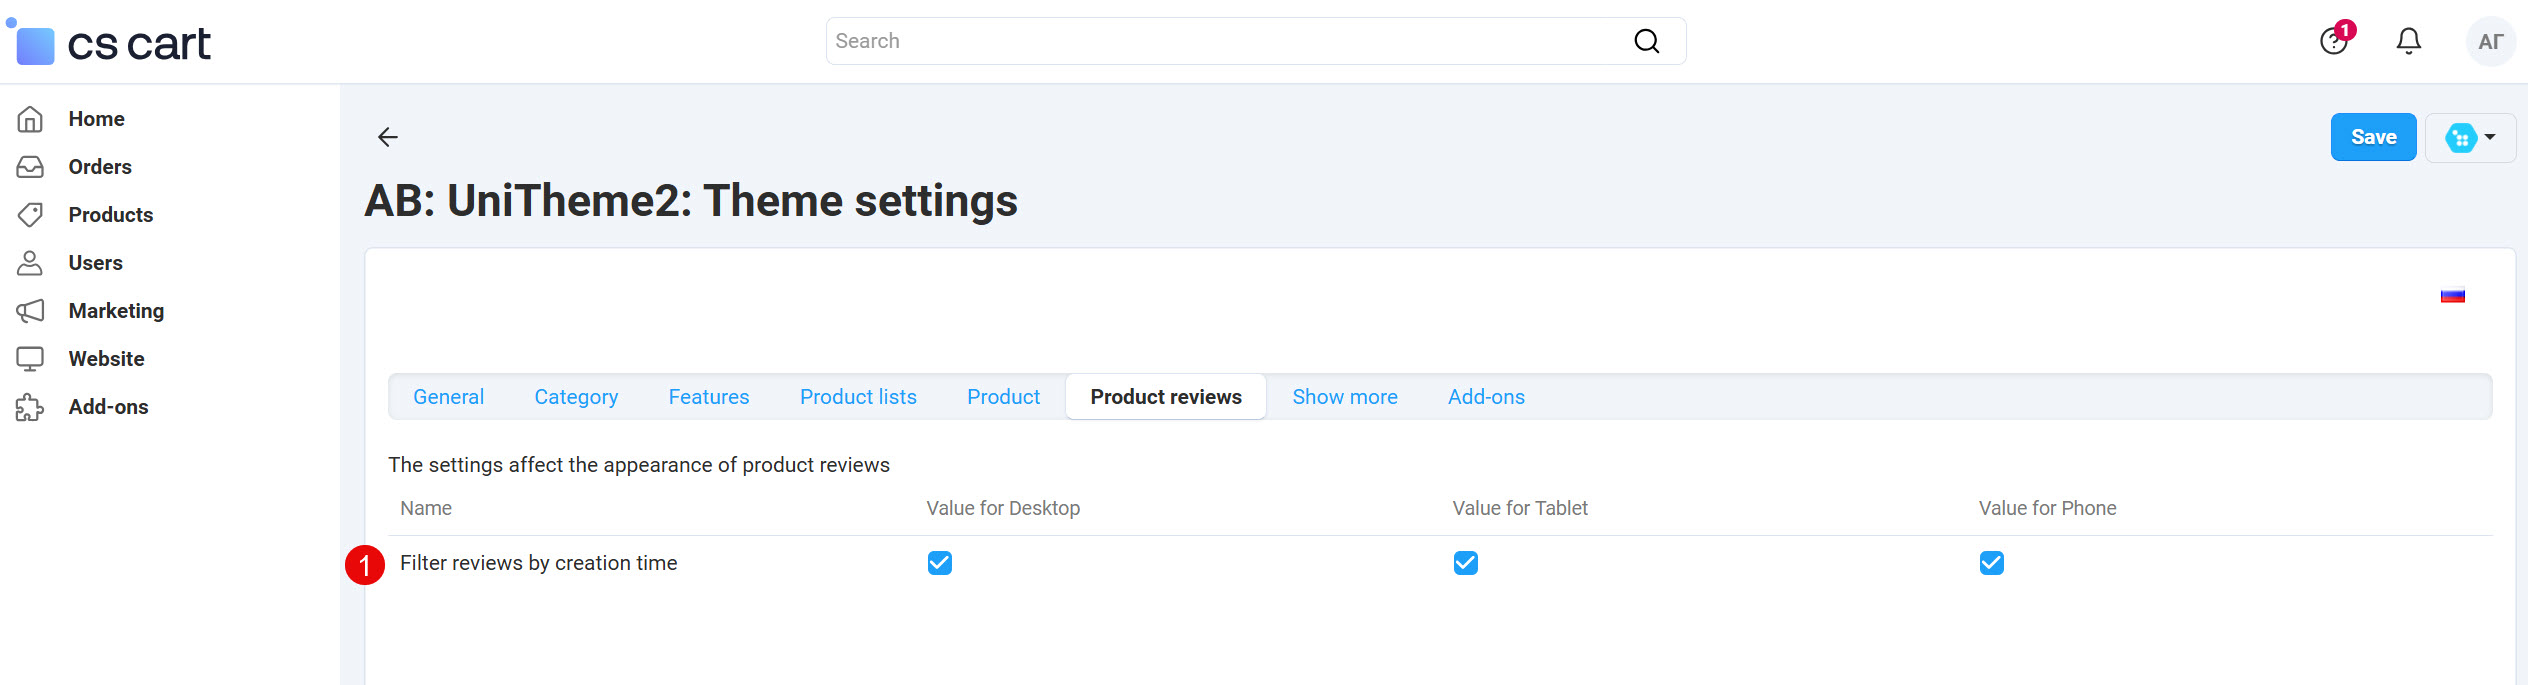Open Orders in the sidebar

[x=100, y=167]
